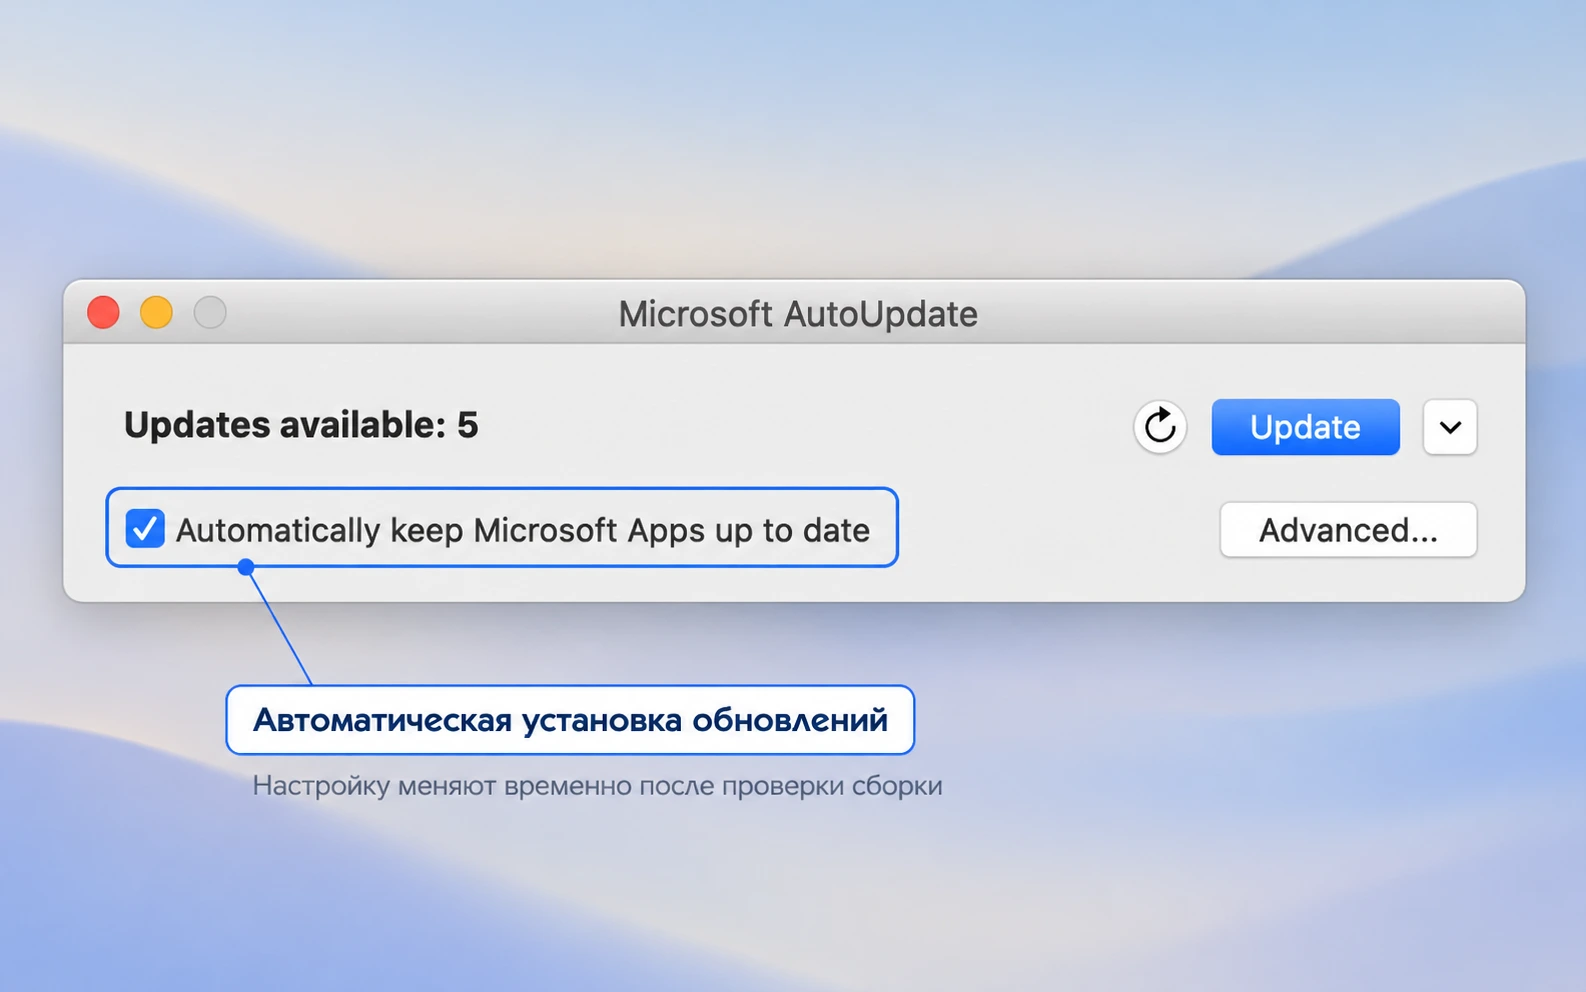The height and width of the screenshot is (992, 1586).
Task: Open the Advanced... settings button
Action: coord(1348,530)
